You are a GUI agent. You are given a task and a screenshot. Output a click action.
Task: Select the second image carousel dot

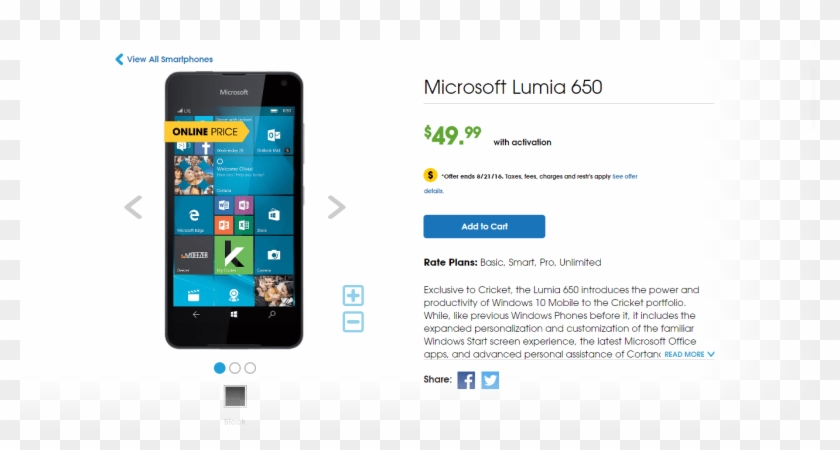(x=235, y=368)
